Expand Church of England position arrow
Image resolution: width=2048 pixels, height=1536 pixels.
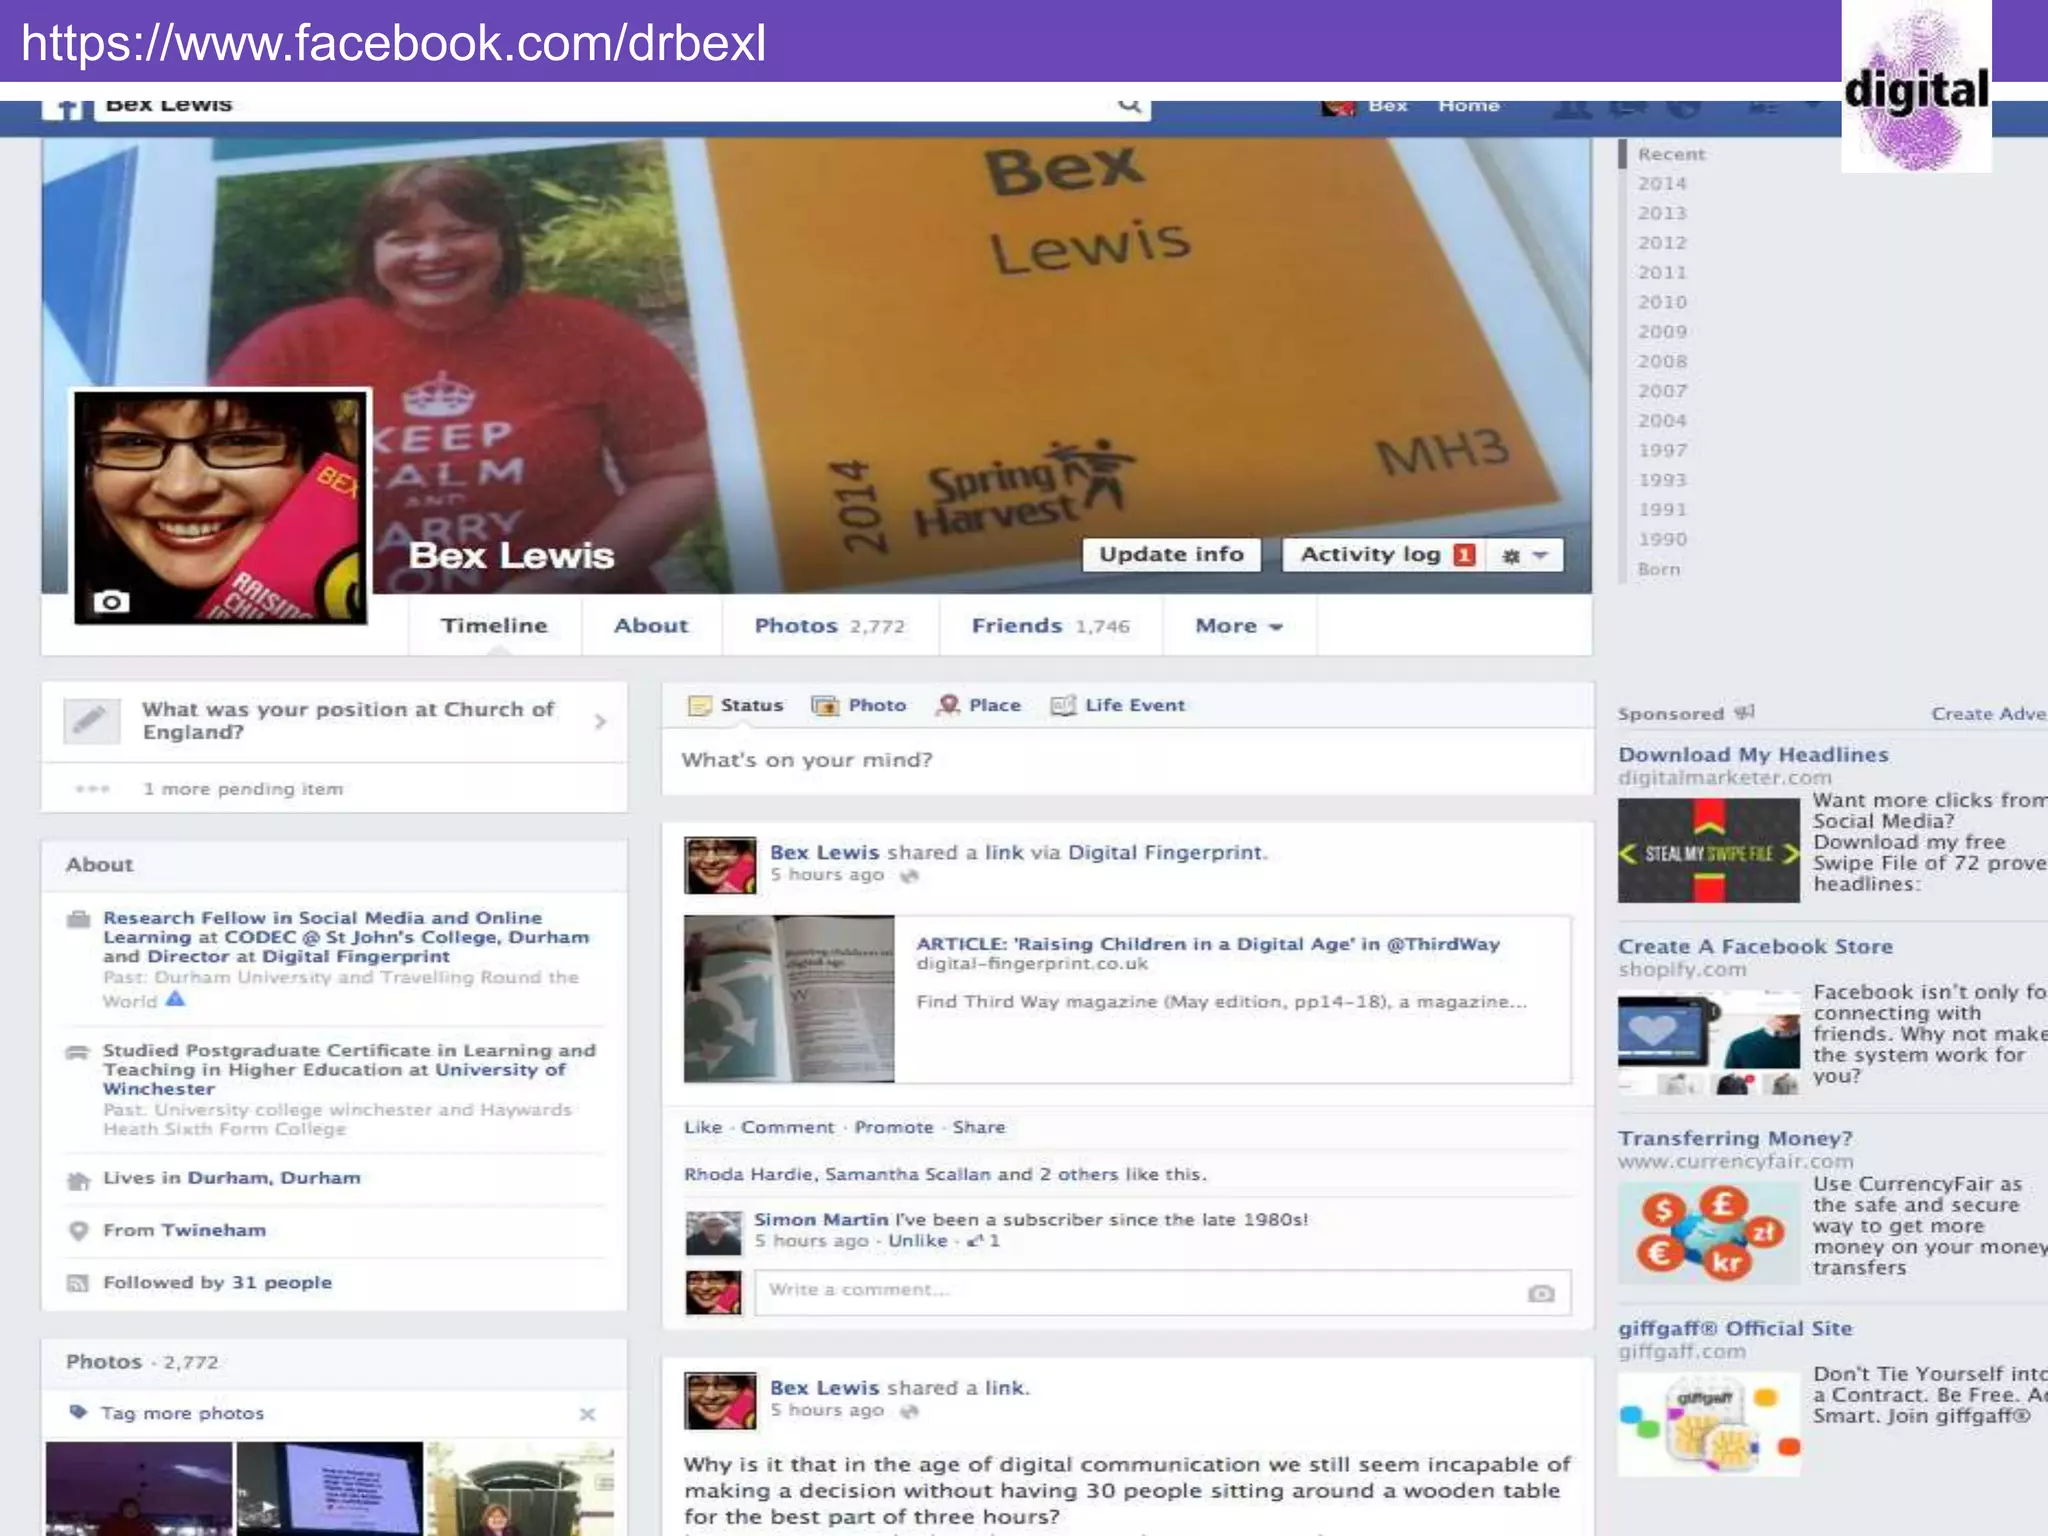[x=600, y=721]
